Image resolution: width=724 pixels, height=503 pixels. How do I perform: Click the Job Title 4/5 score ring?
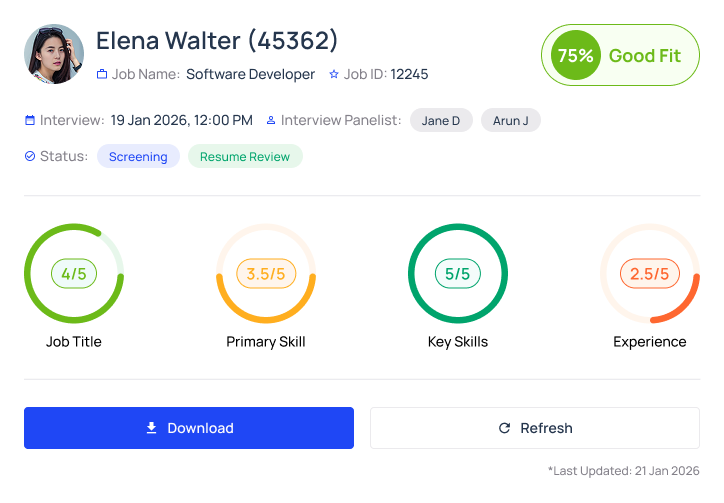coord(74,274)
